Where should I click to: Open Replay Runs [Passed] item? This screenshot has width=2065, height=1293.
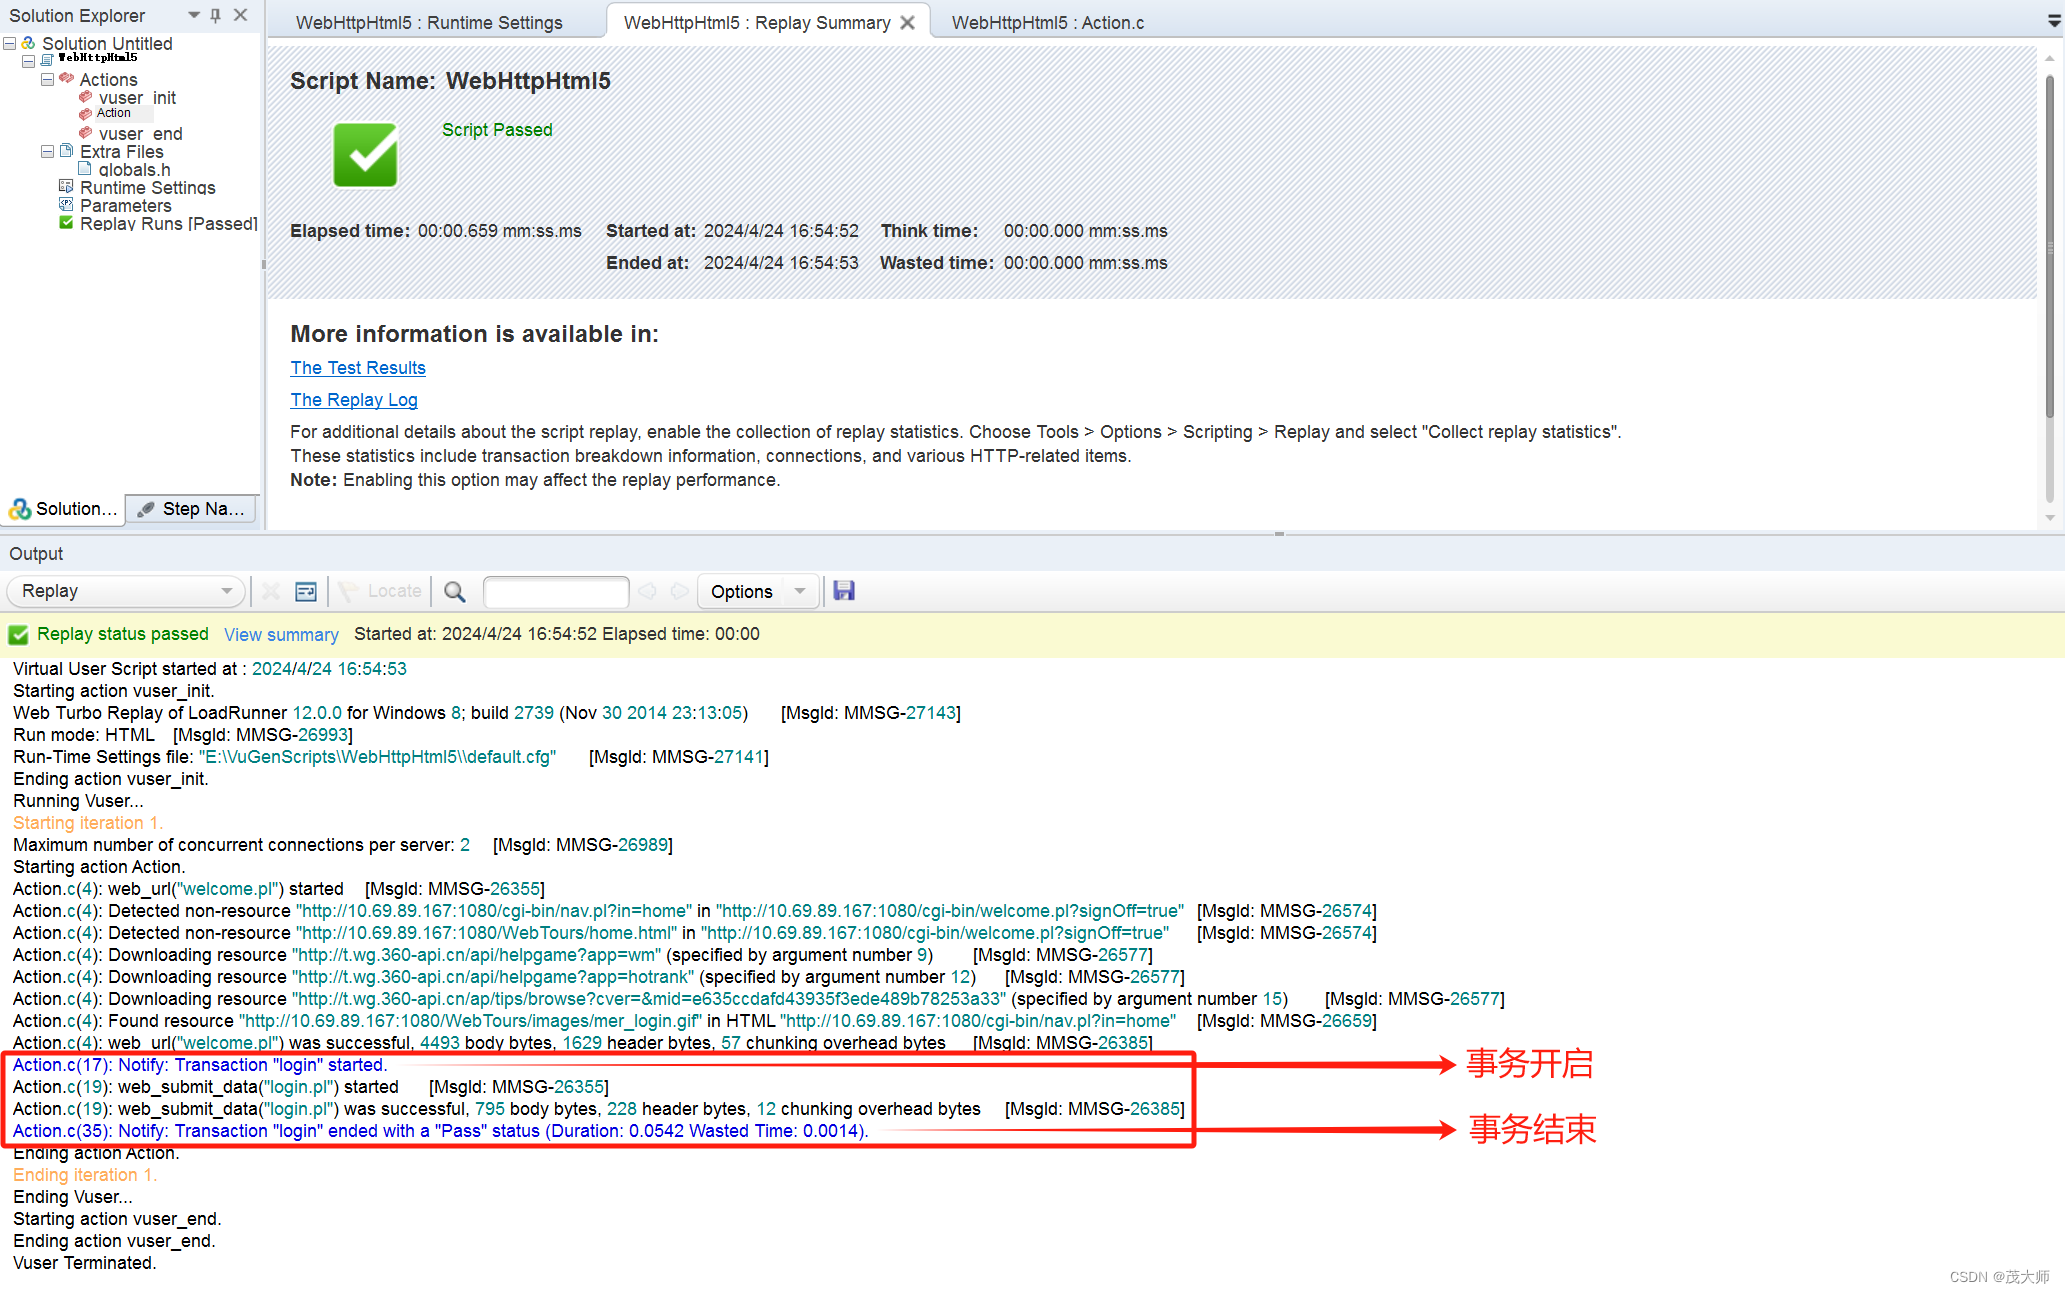tap(167, 223)
